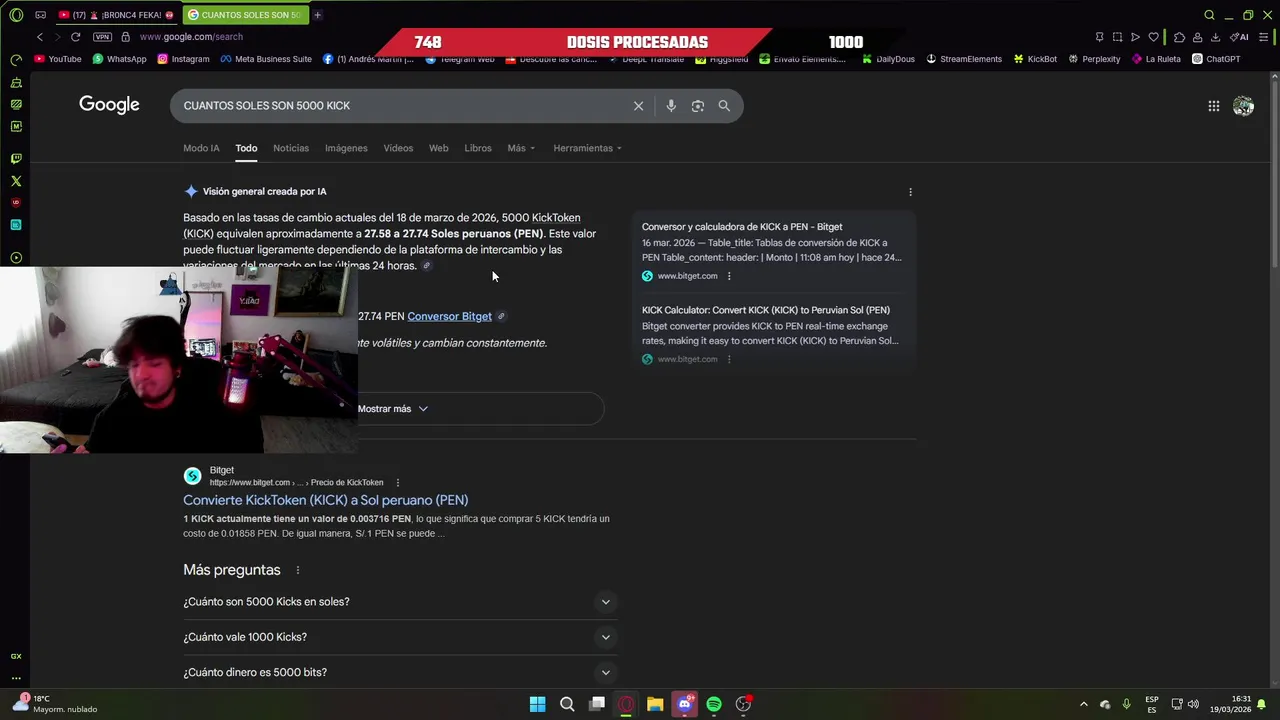Open Meta Business Suite bookmark
Image resolution: width=1280 pixels, height=720 pixels.
pos(266,59)
